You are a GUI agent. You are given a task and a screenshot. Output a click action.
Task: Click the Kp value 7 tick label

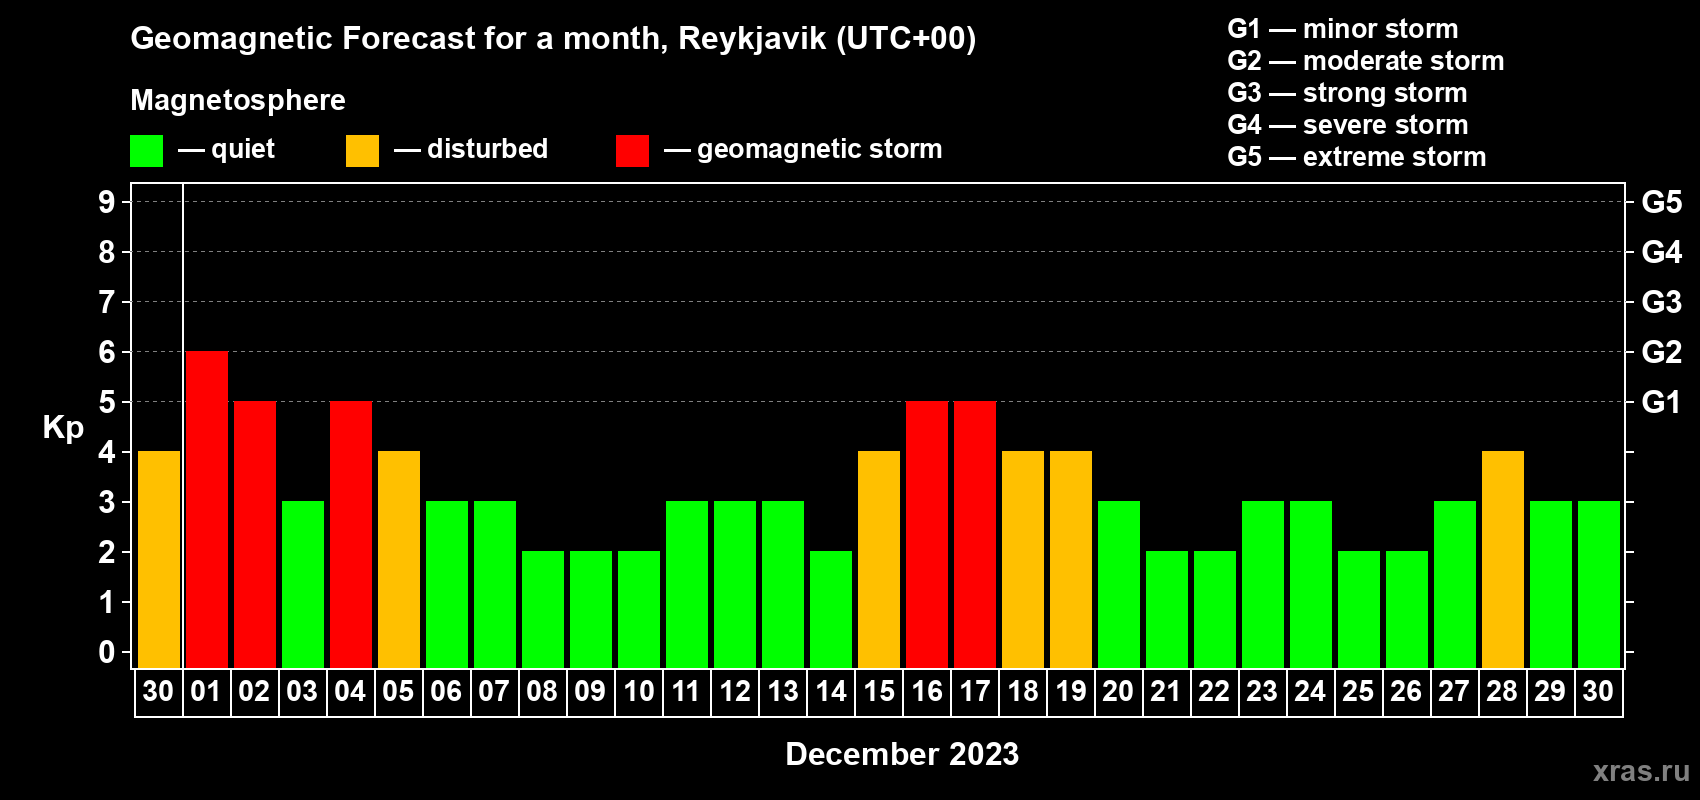click(x=107, y=302)
